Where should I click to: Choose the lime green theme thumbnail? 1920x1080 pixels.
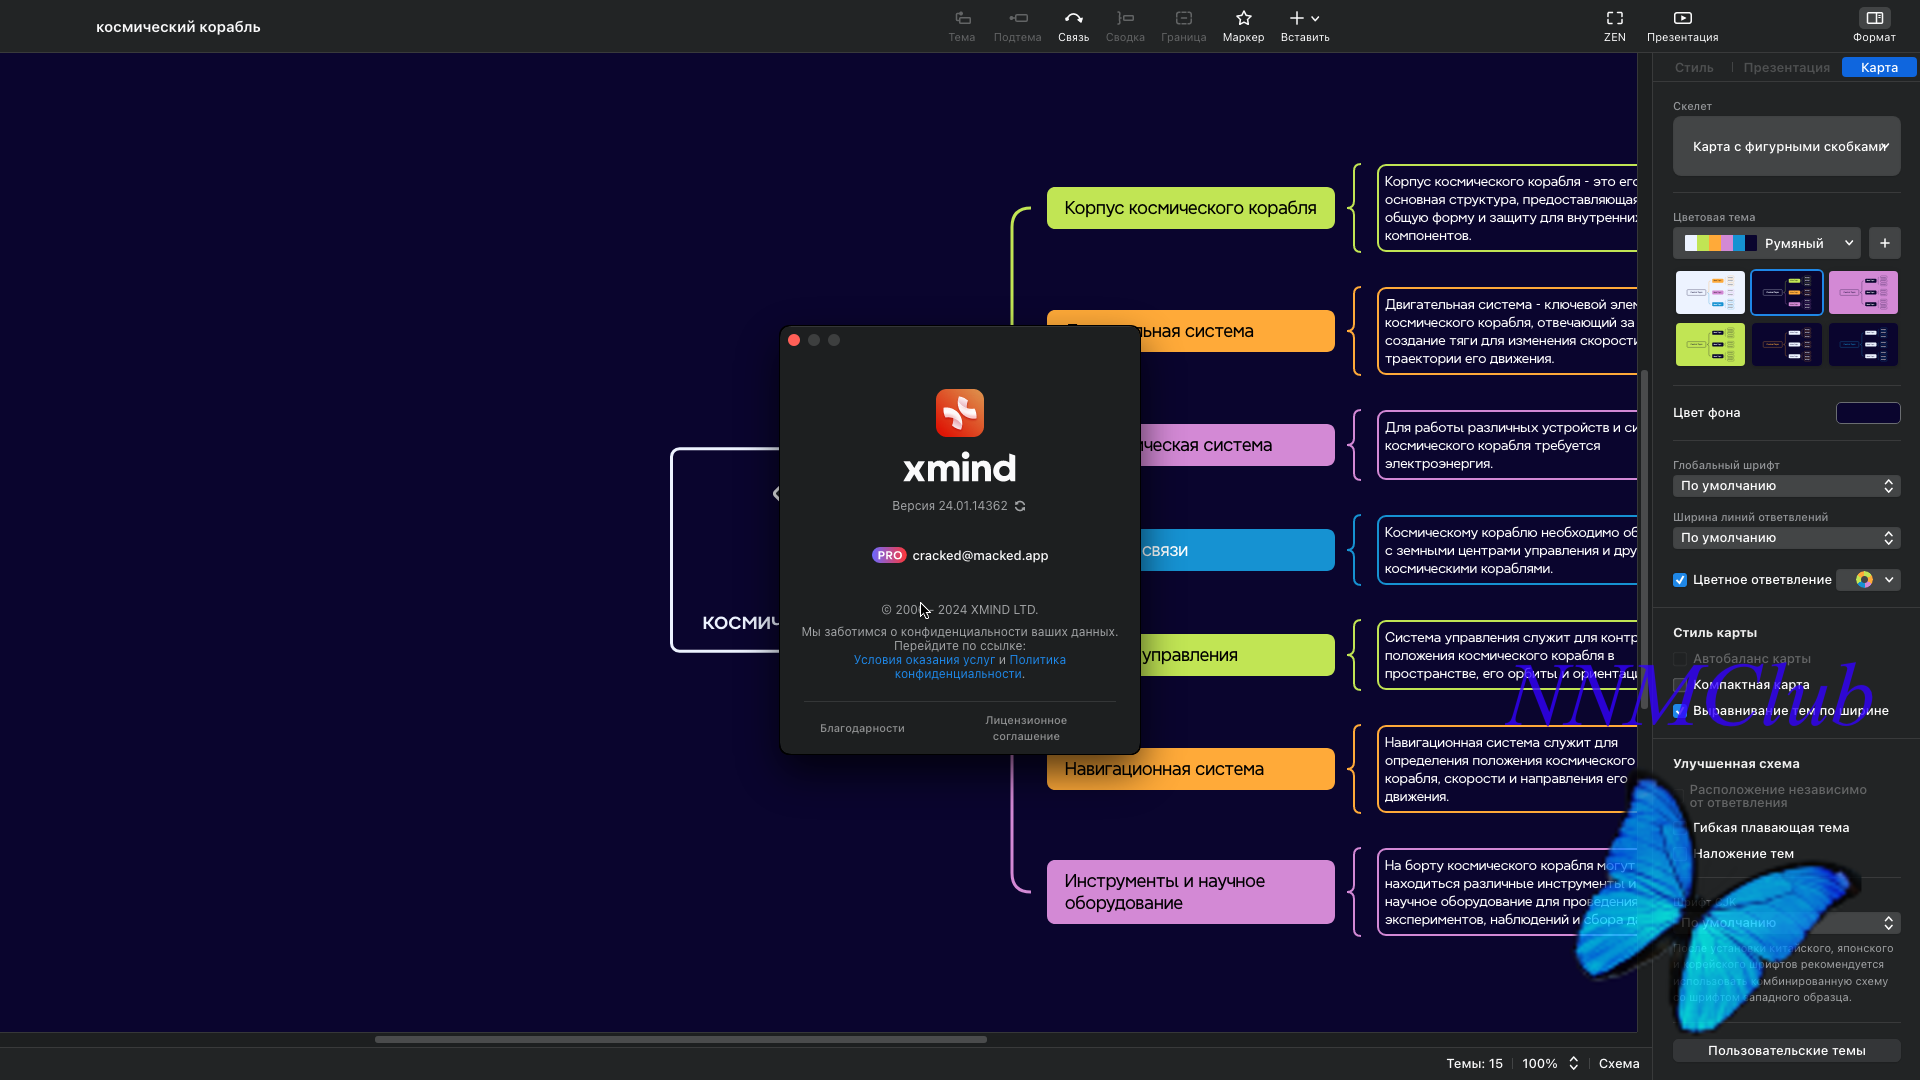[1710, 344]
